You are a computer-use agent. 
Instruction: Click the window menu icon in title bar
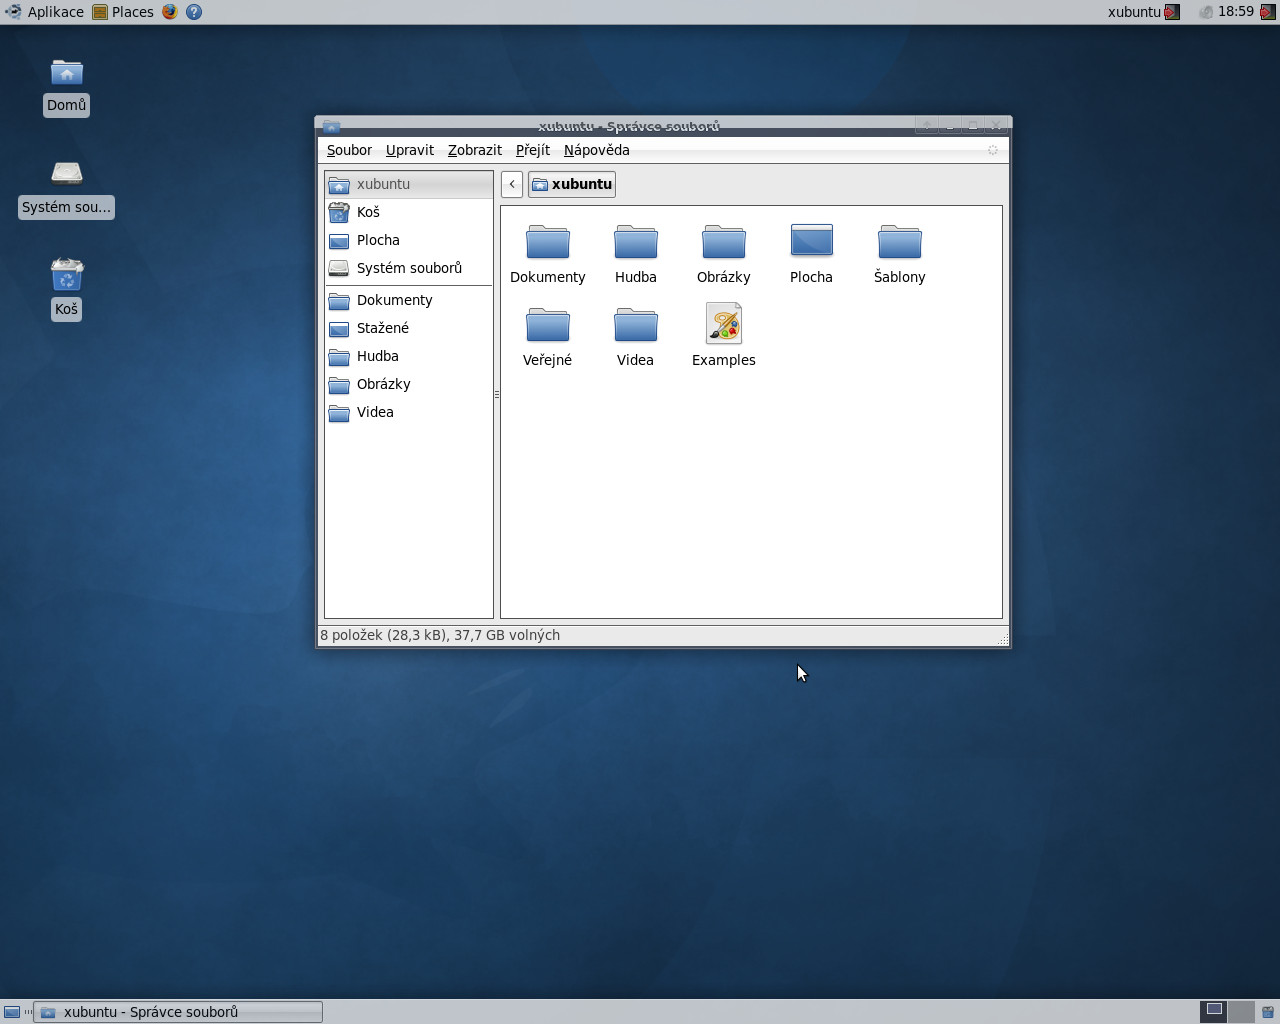click(331, 126)
